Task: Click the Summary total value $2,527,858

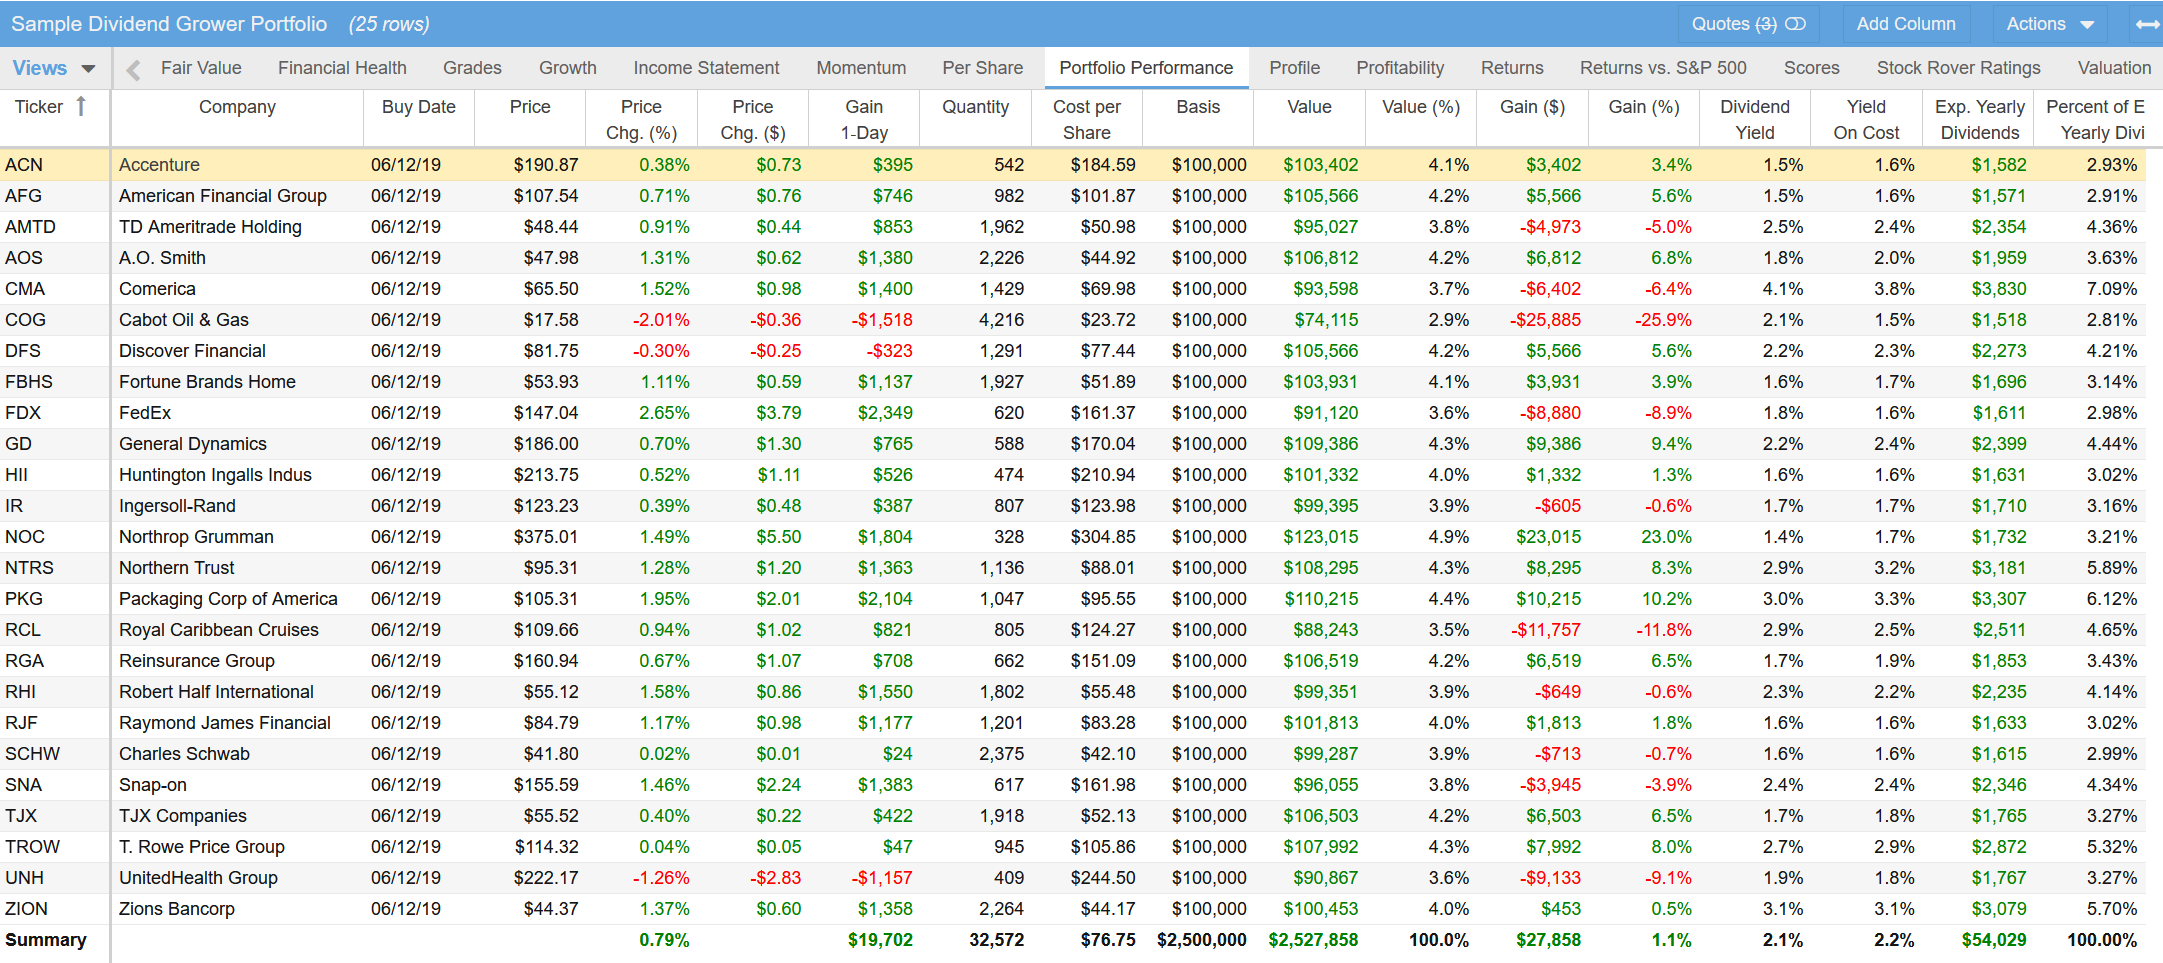Action: [1313, 940]
